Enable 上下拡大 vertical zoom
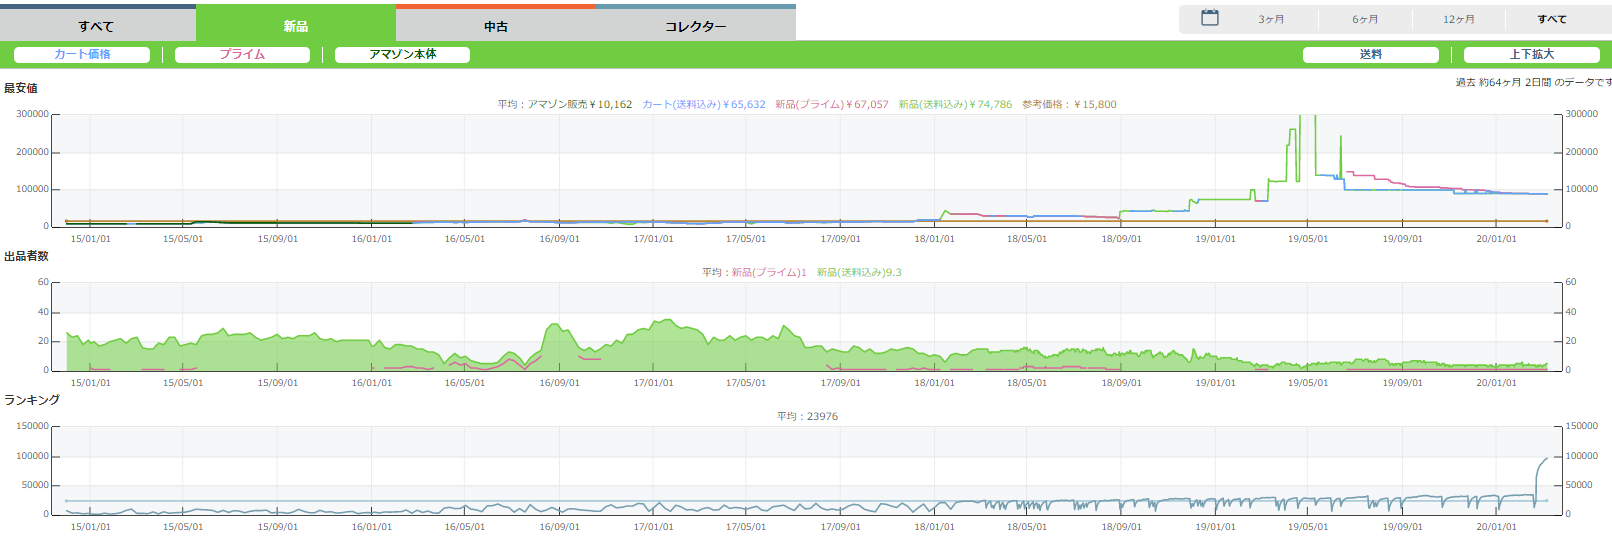Screen dimensions: 1612x537 pos(1531,55)
